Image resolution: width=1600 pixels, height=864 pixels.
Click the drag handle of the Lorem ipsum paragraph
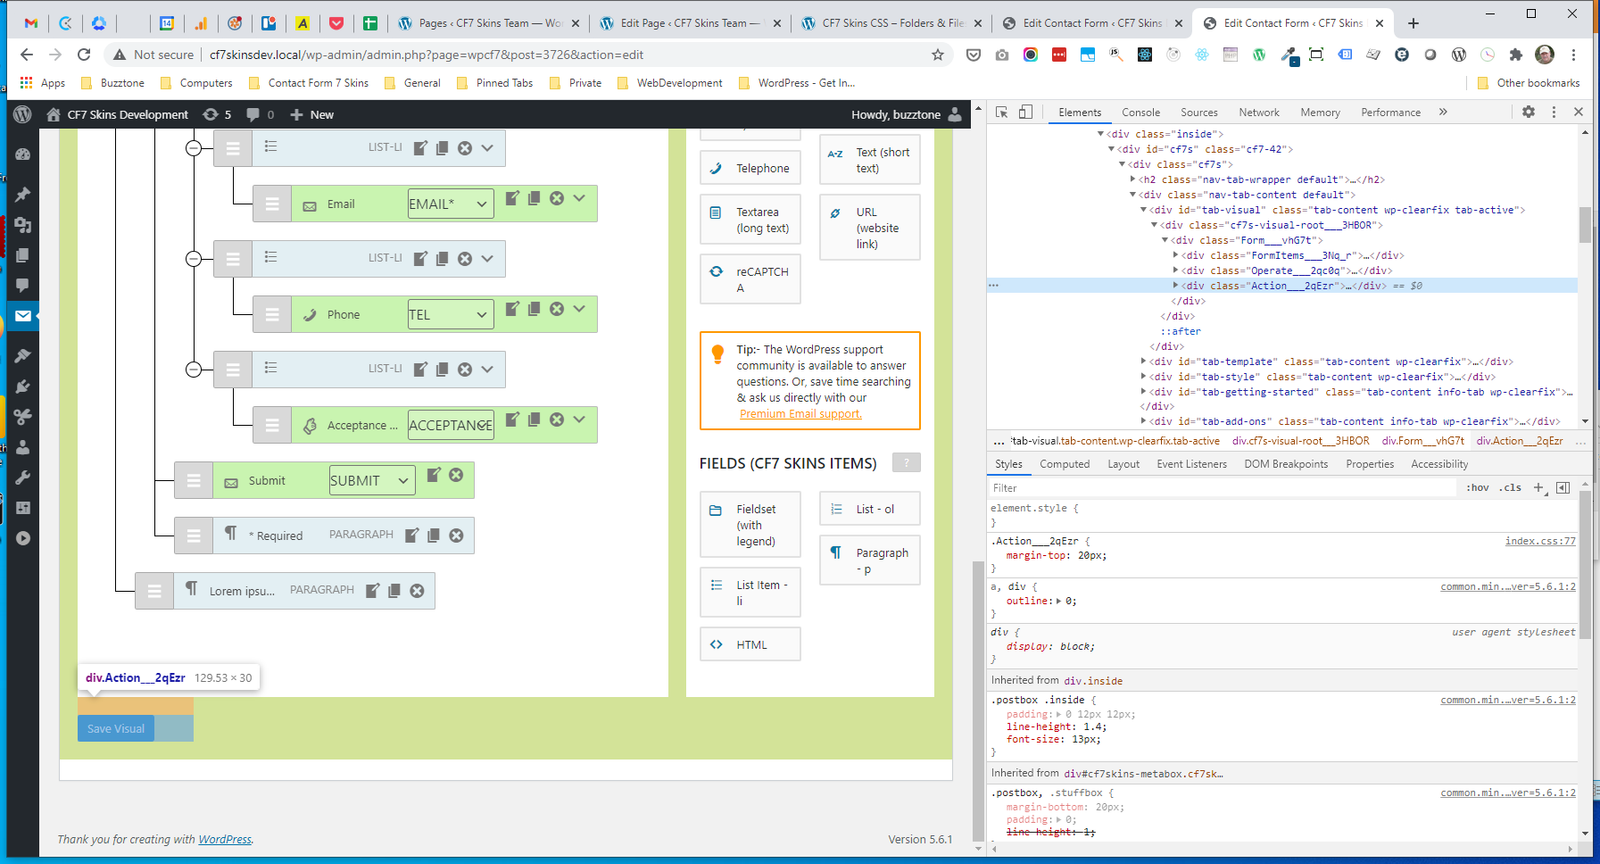tap(154, 591)
